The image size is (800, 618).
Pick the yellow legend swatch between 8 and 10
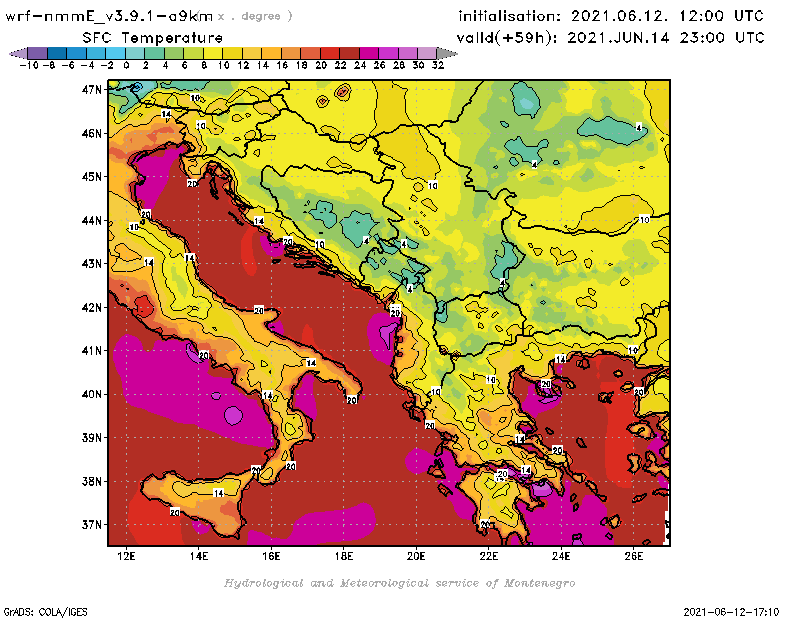pos(213,53)
